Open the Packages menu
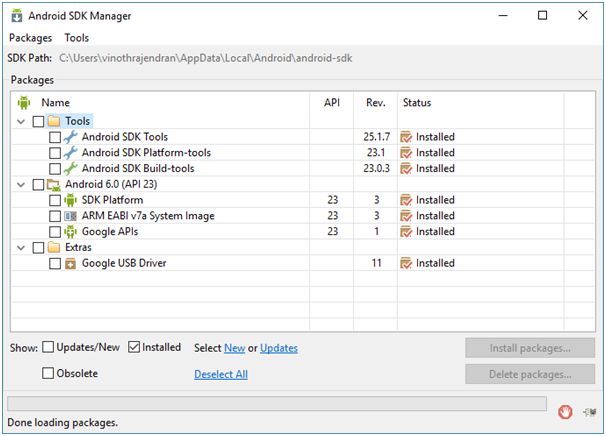Viewport: 606px width, 436px height. (x=30, y=38)
